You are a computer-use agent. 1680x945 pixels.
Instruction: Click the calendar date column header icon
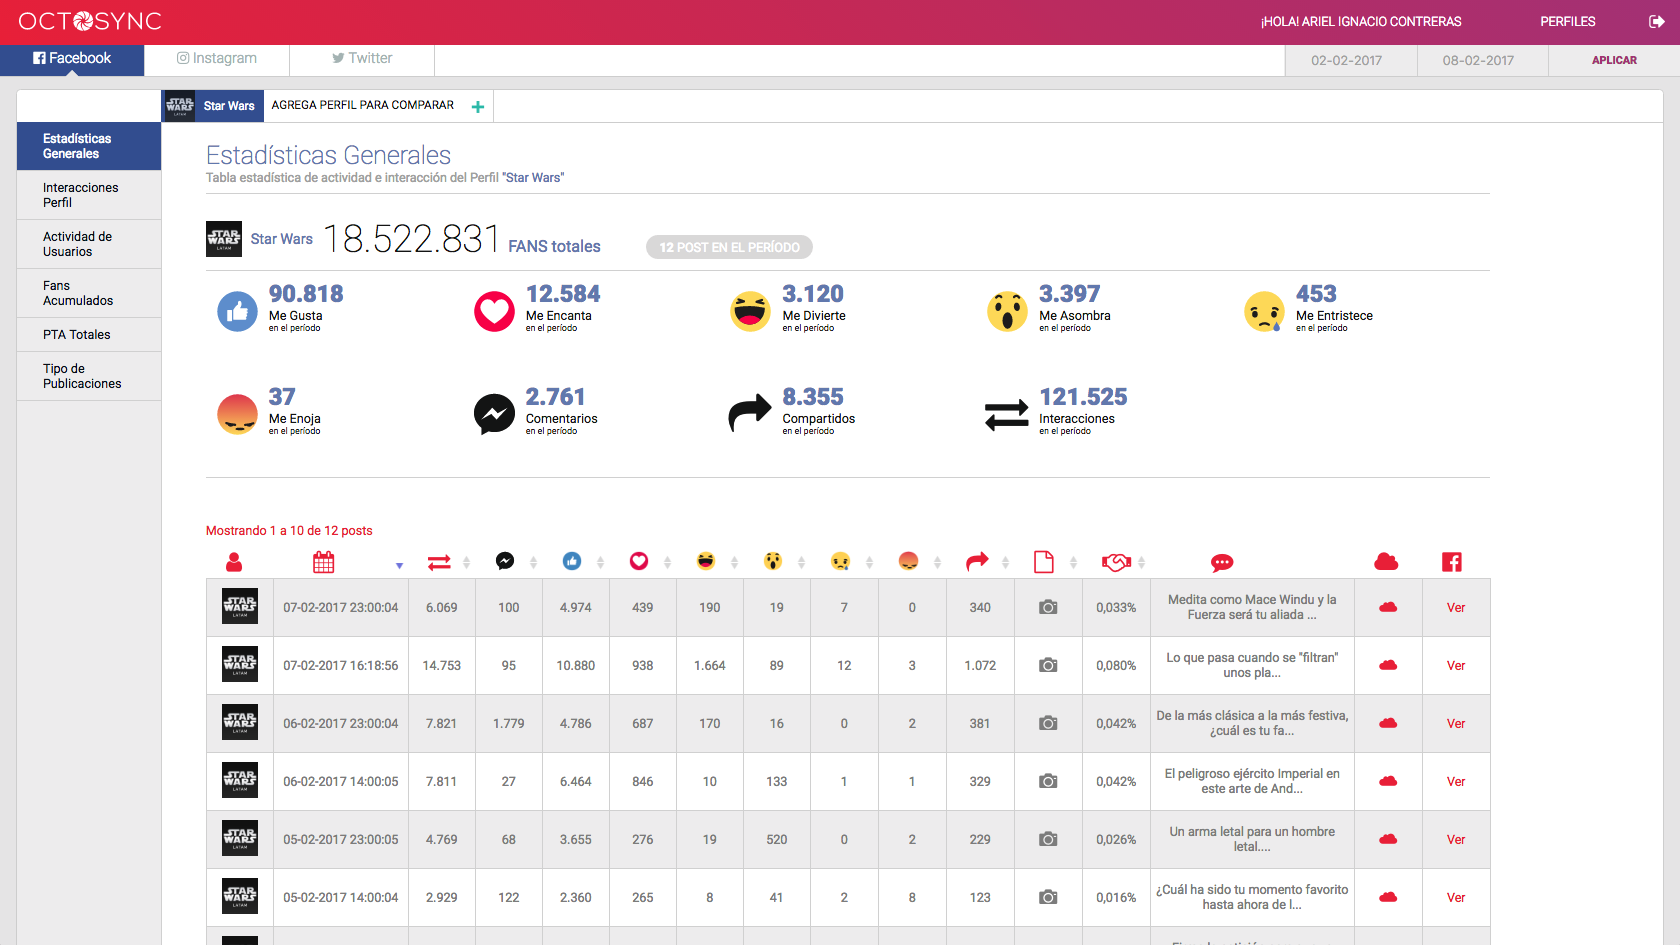point(323,562)
